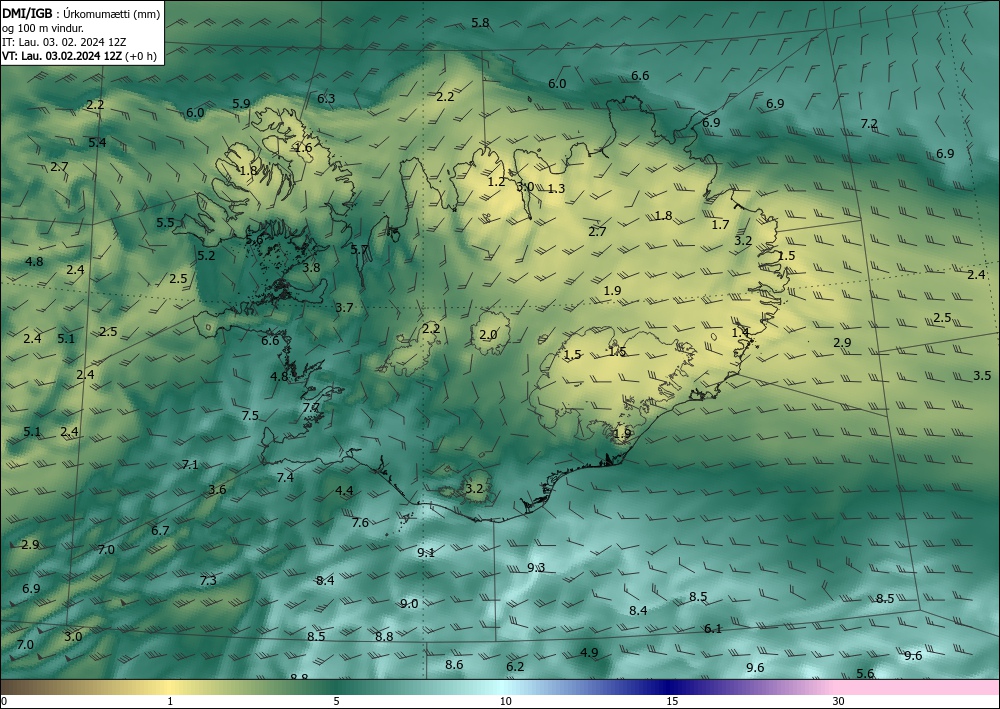Click the 'IT: Lau. 03. 02. 2024 12Z' line

(64, 42)
